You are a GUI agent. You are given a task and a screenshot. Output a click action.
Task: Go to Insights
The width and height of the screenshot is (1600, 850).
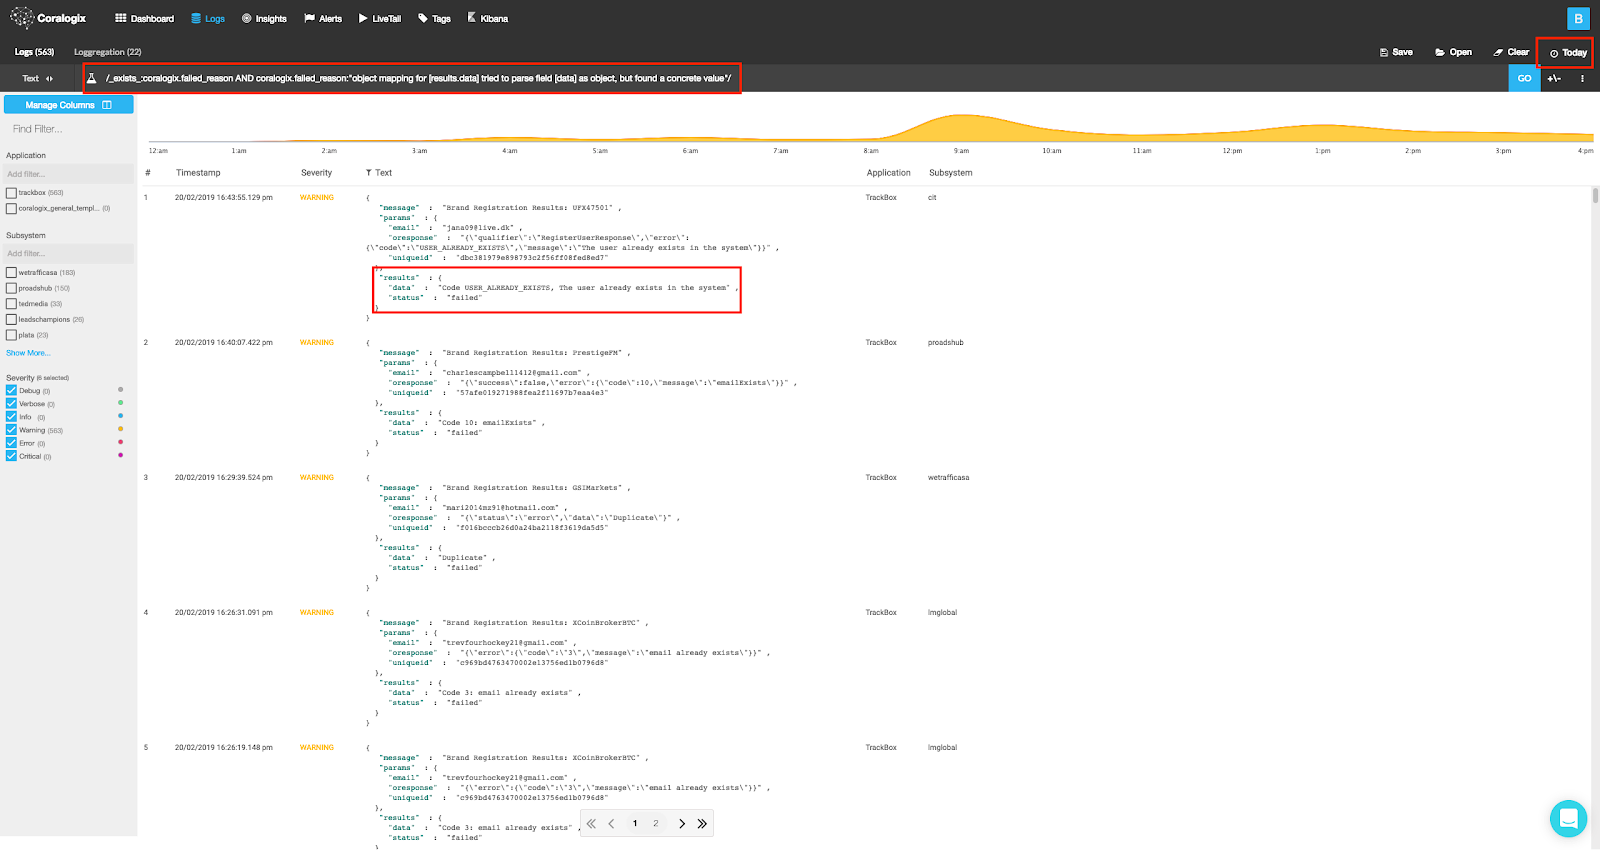pos(264,18)
